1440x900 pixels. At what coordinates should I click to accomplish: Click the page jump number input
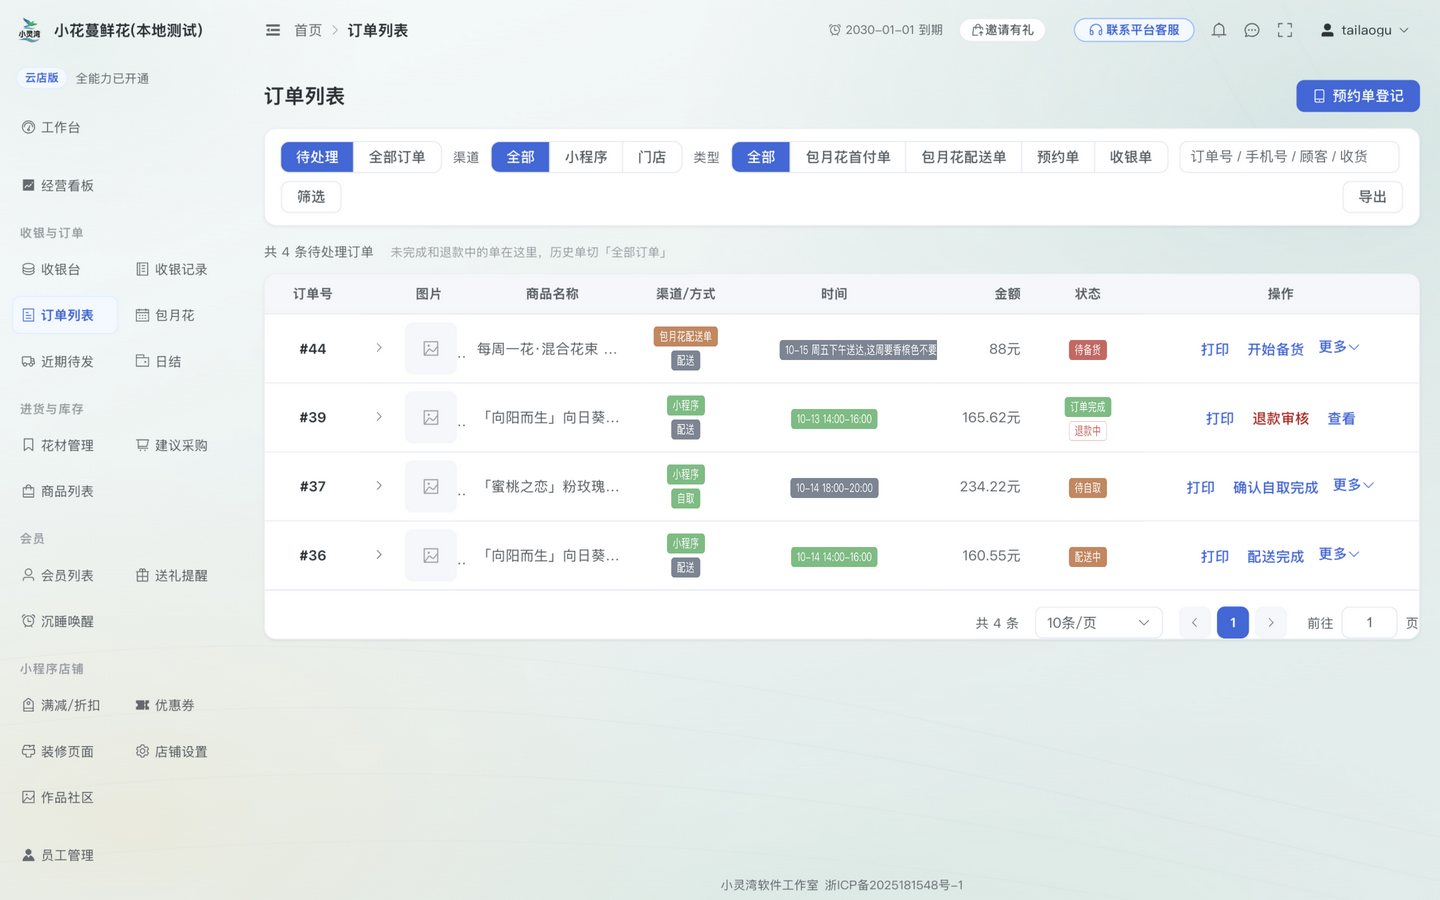pos(1369,622)
